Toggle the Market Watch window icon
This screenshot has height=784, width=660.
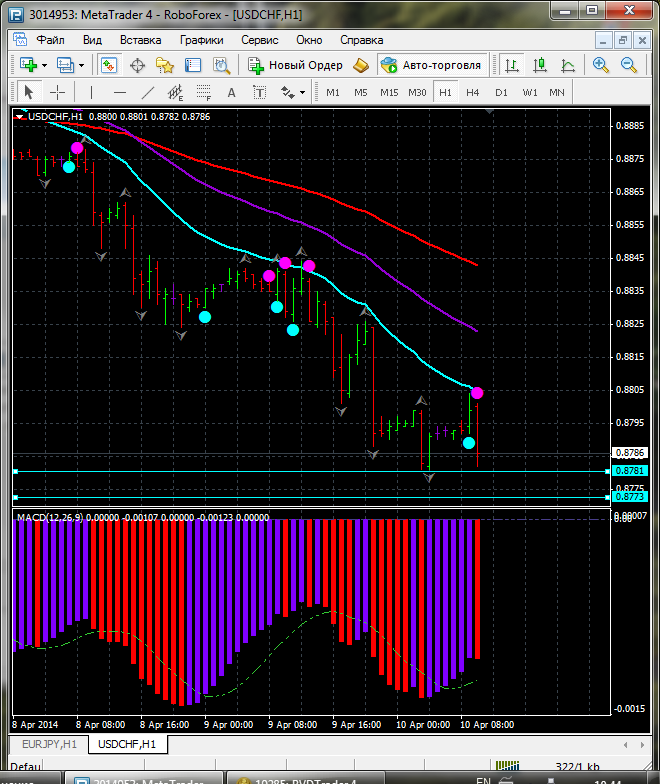click(x=109, y=65)
